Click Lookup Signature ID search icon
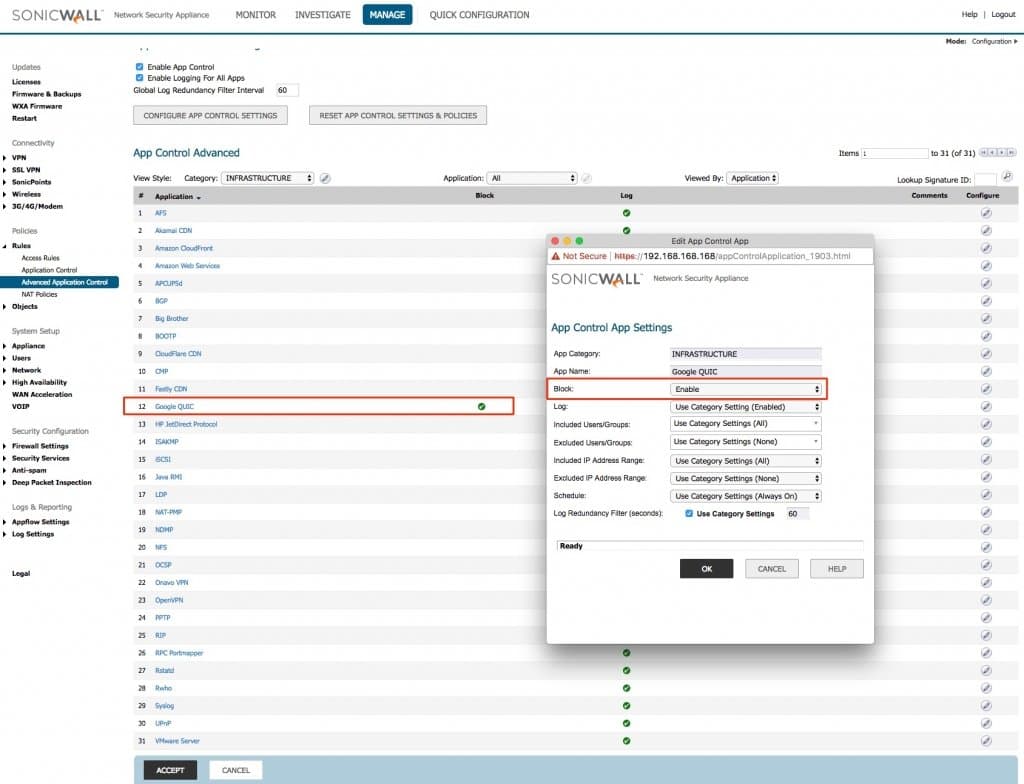Viewport: 1024px width, 784px height. [x=1008, y=176]
